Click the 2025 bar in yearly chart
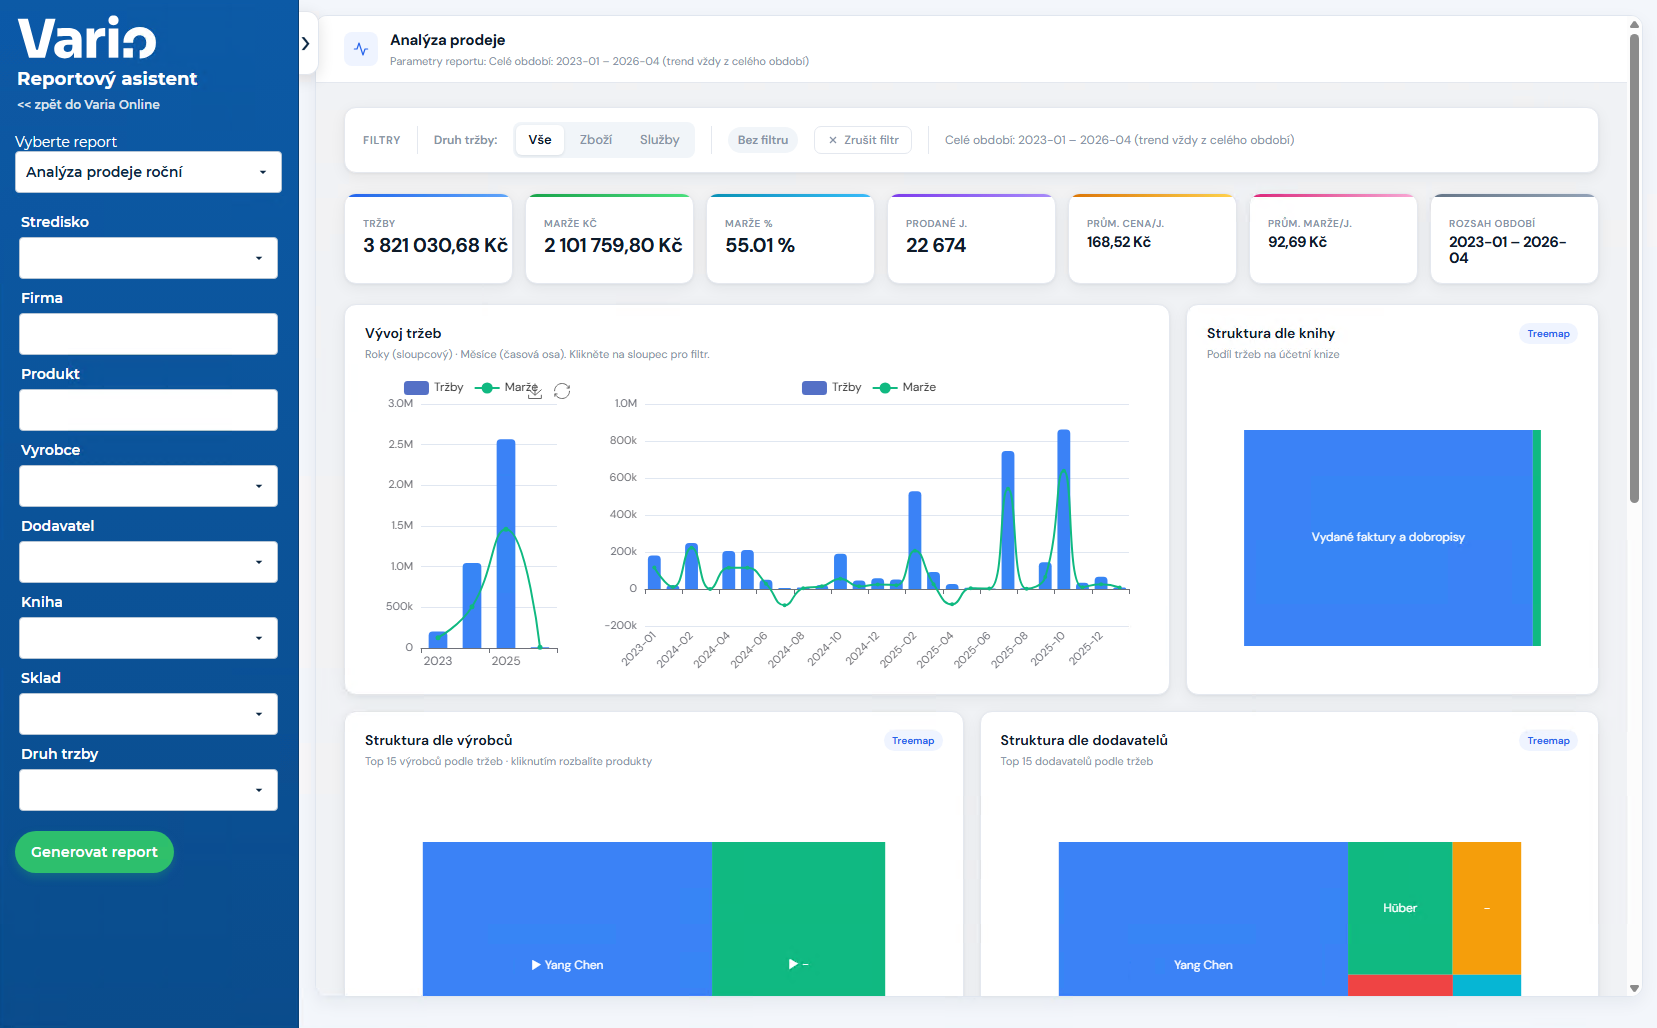 click(506, 543)
